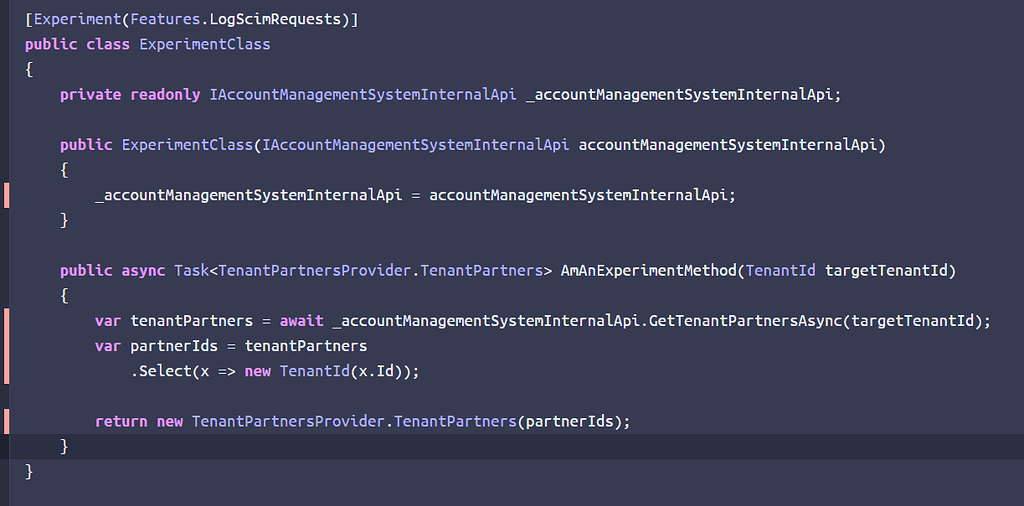The image size is (1024, 506).
Task: Click the change marker beside the tenantPartners declaration
Action: (x=7, y=321)
